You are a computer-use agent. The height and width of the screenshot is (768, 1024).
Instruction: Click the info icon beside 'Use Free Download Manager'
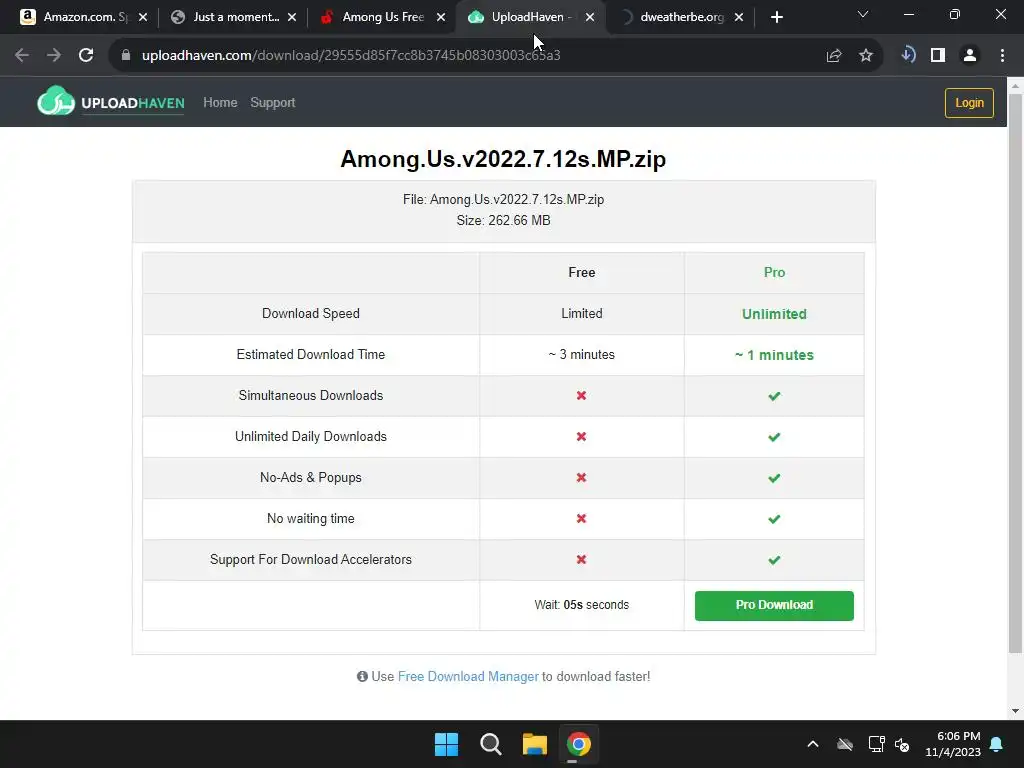[362, 677]
